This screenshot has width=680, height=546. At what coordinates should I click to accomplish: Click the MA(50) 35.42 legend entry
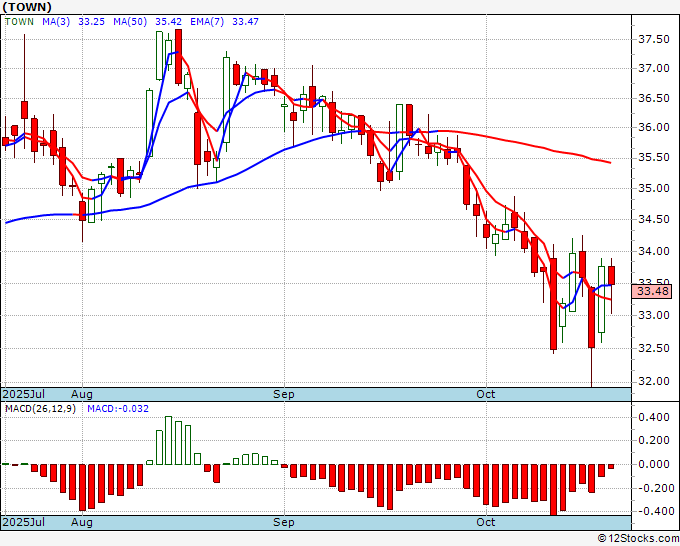pyautogui.click(x=147, y=22)
